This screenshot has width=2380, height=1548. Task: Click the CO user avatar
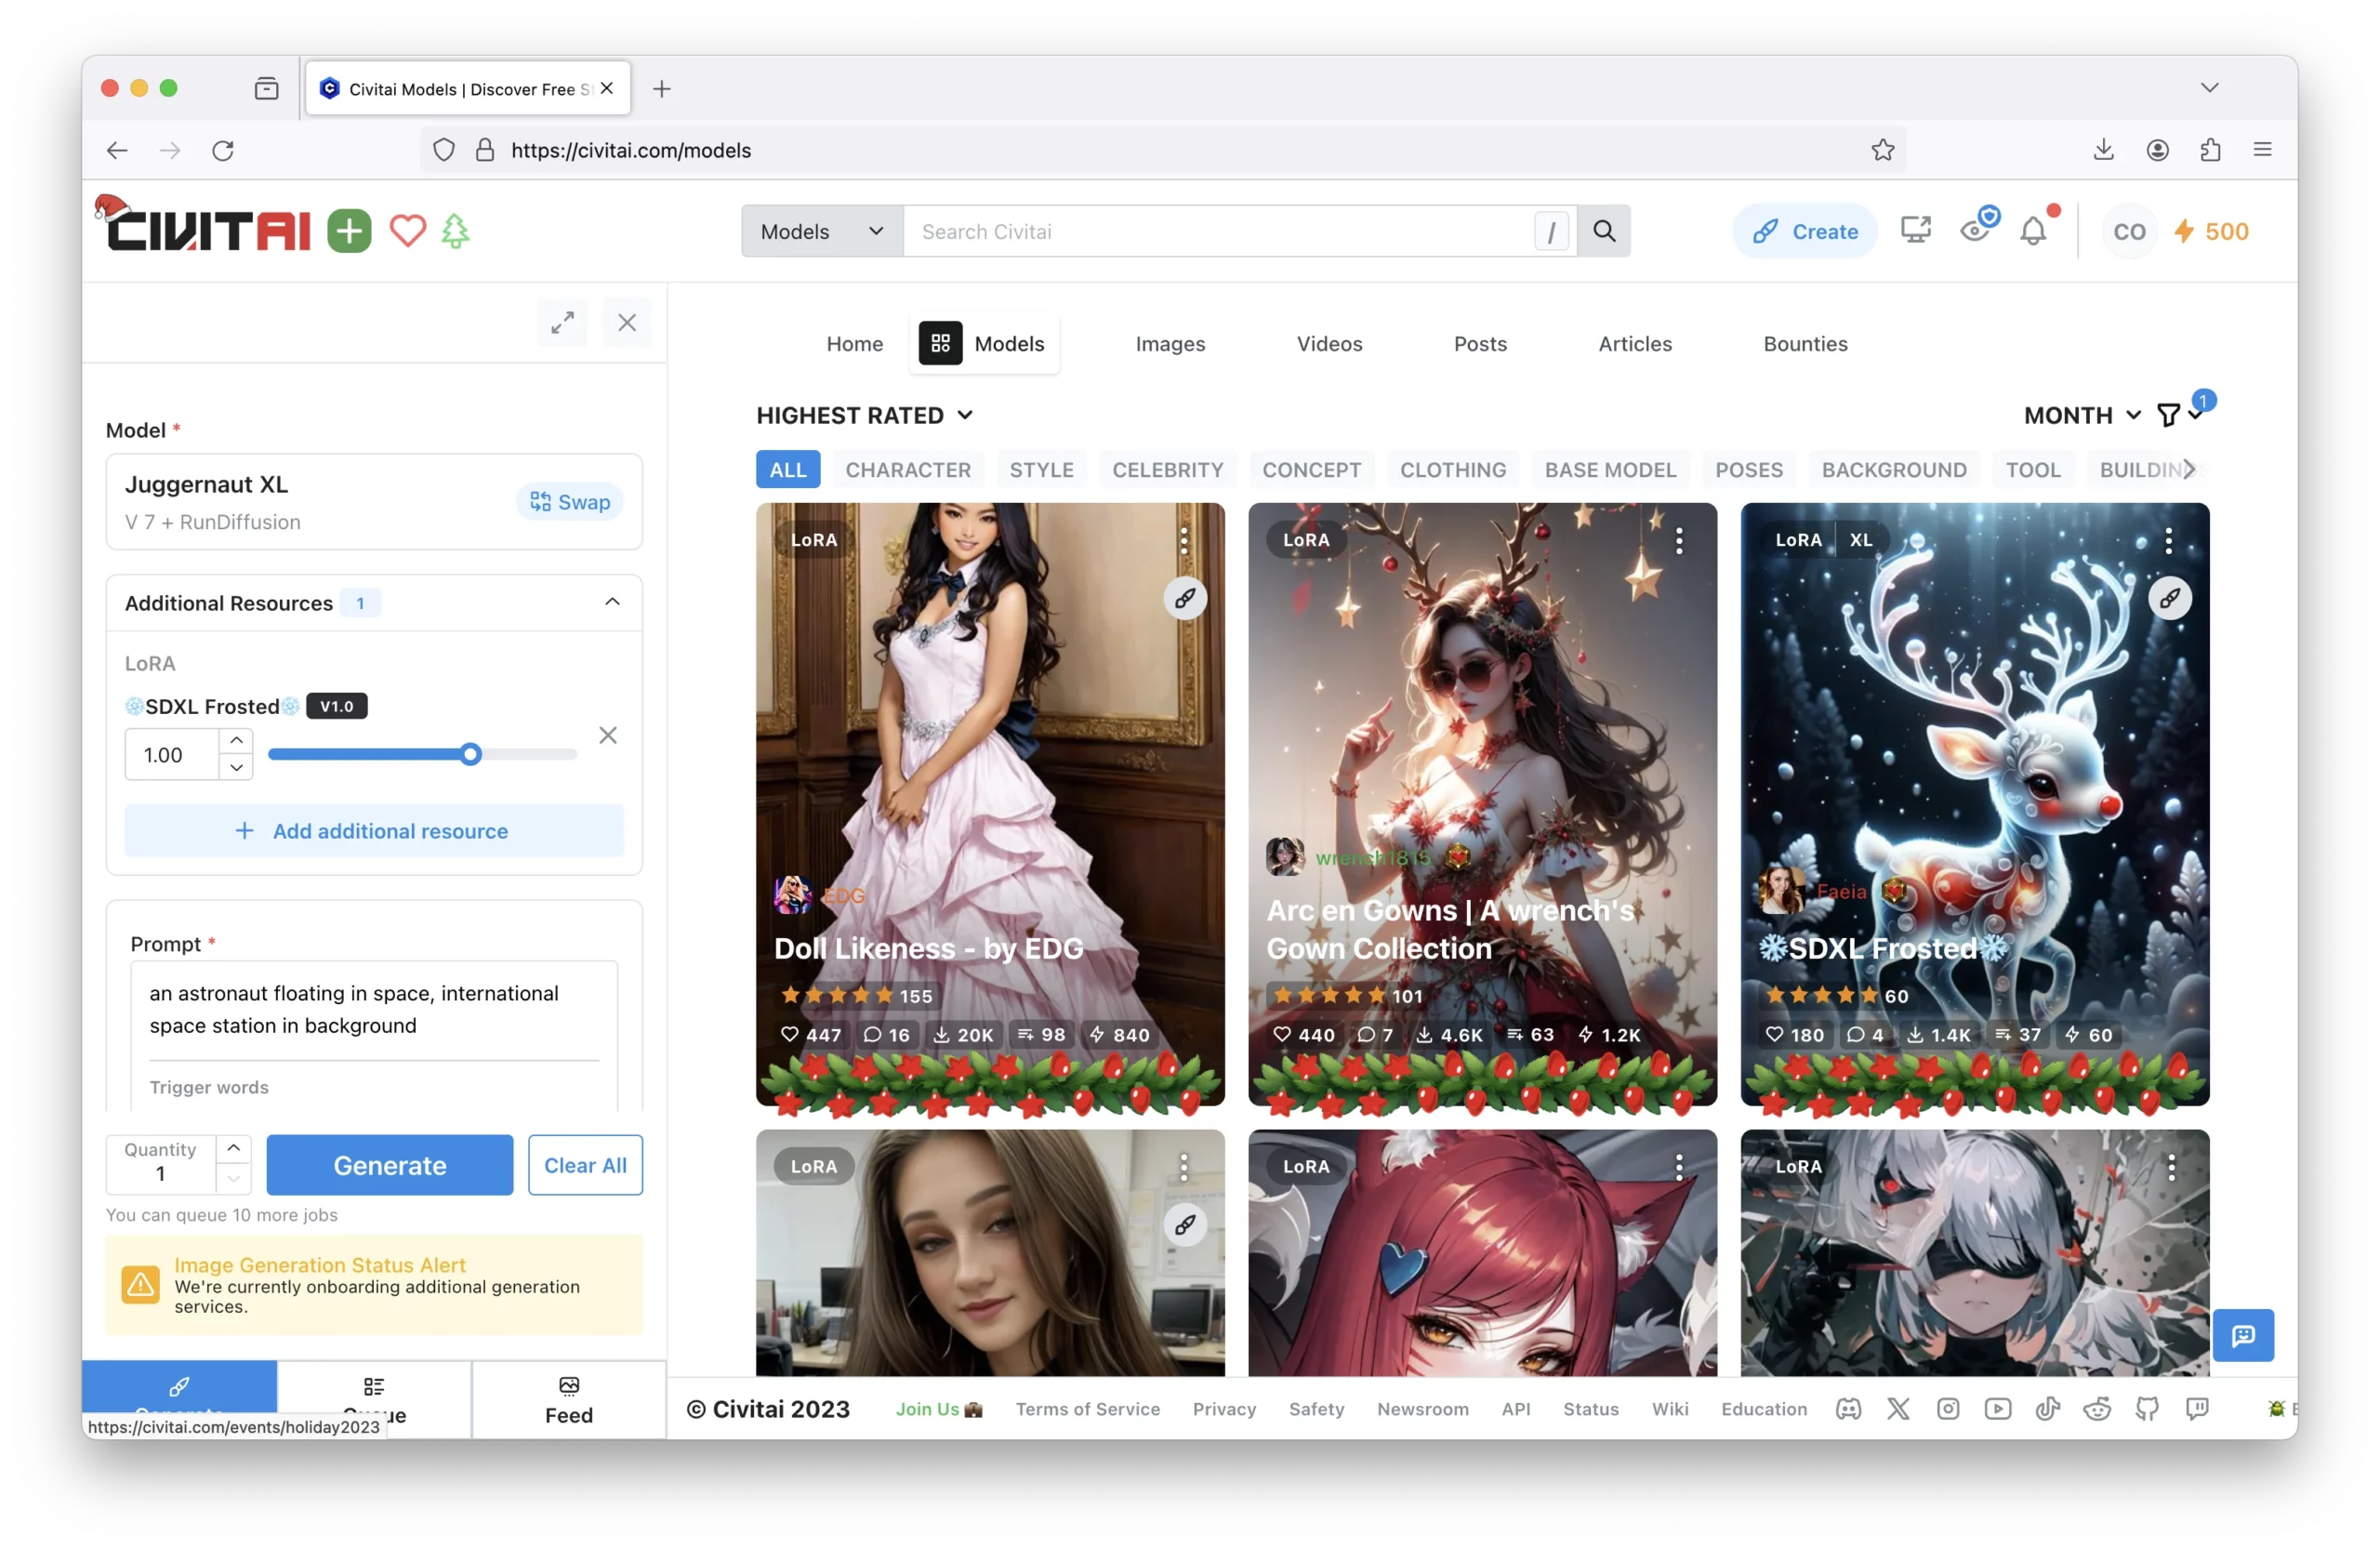tap(2129, 231)
